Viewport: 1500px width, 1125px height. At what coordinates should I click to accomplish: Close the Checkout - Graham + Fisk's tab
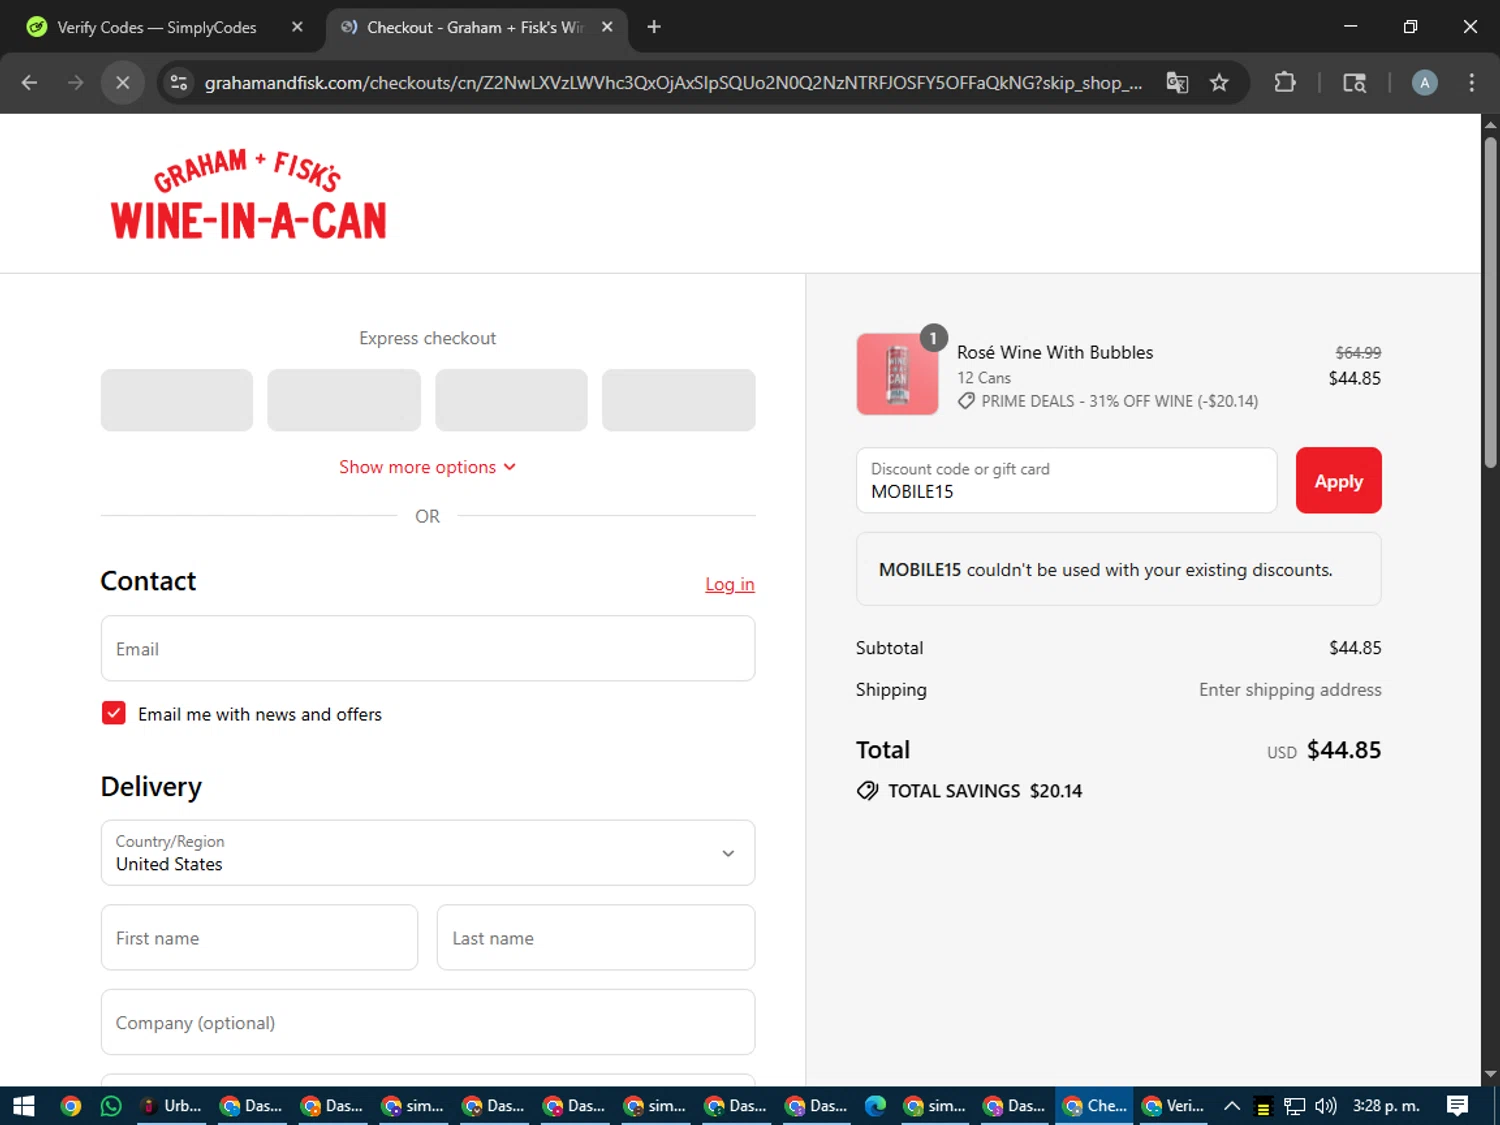(607, 27)
